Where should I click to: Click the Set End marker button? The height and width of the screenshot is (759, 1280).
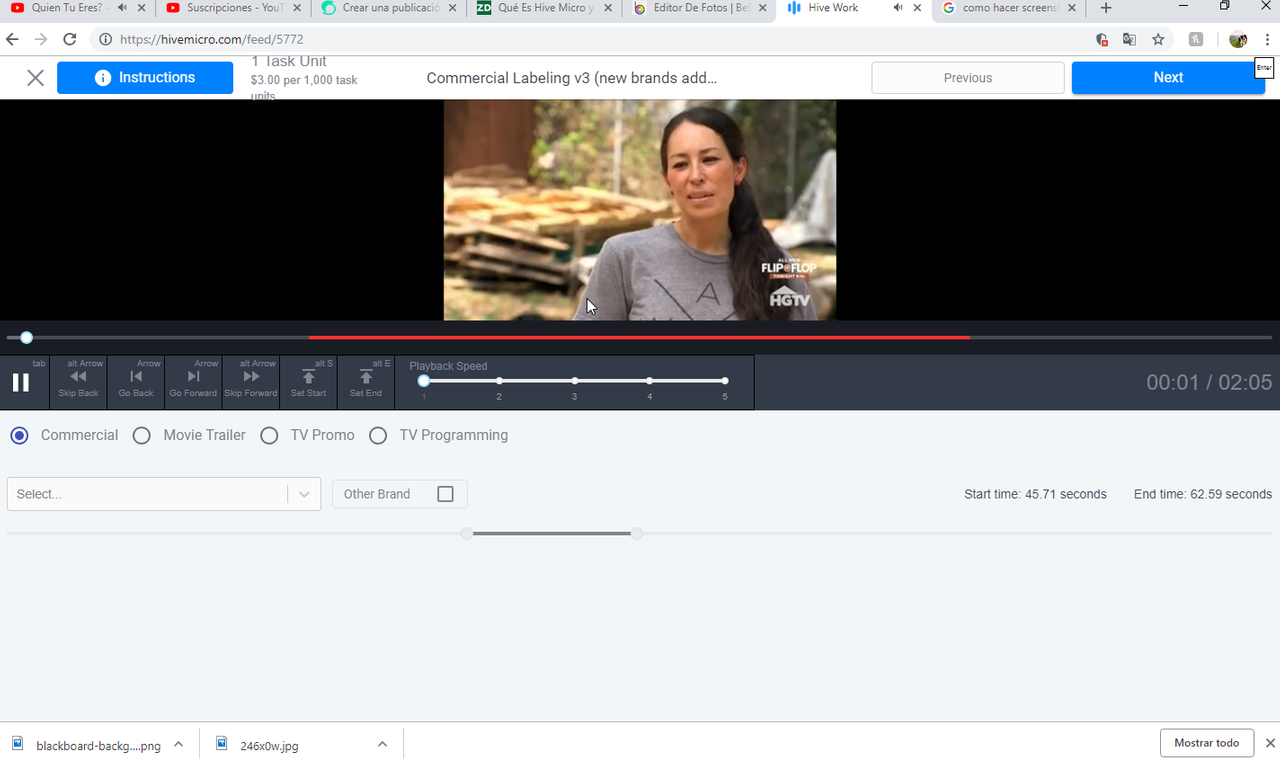366,382
